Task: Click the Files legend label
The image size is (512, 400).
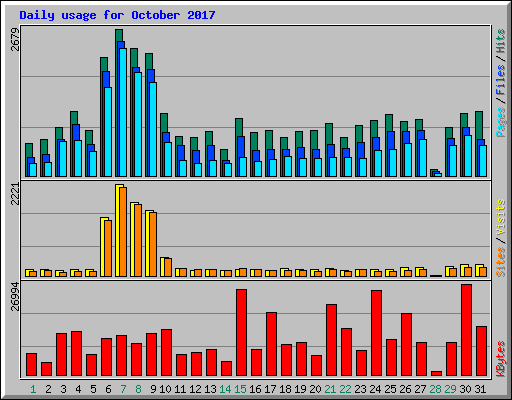Action: (501, 80)
